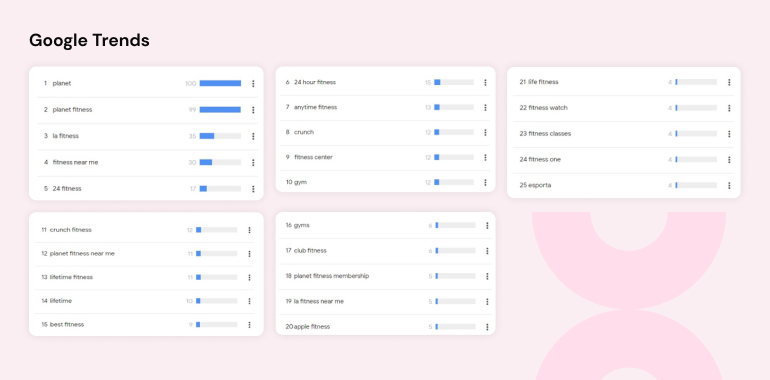Open options menu for crunch fitness row
This screenshot has height=380, width=770.
(249, 230)
